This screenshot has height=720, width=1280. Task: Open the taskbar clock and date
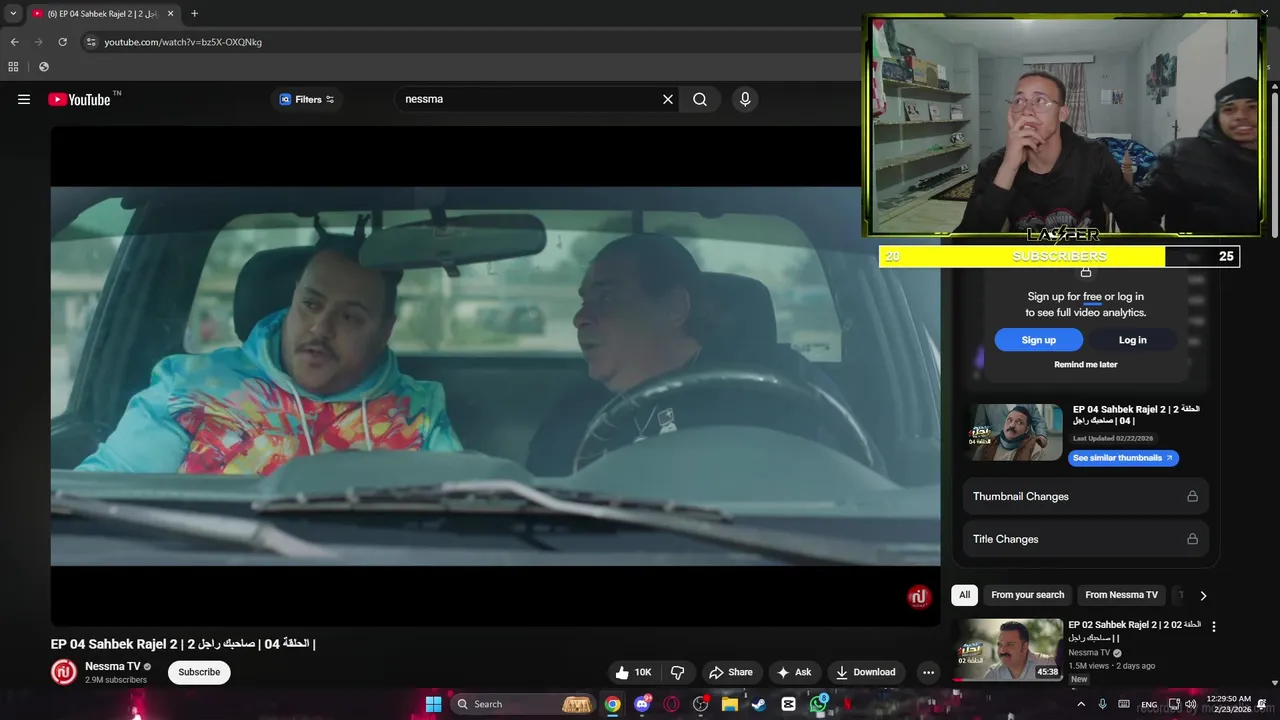click(1228, 704)
